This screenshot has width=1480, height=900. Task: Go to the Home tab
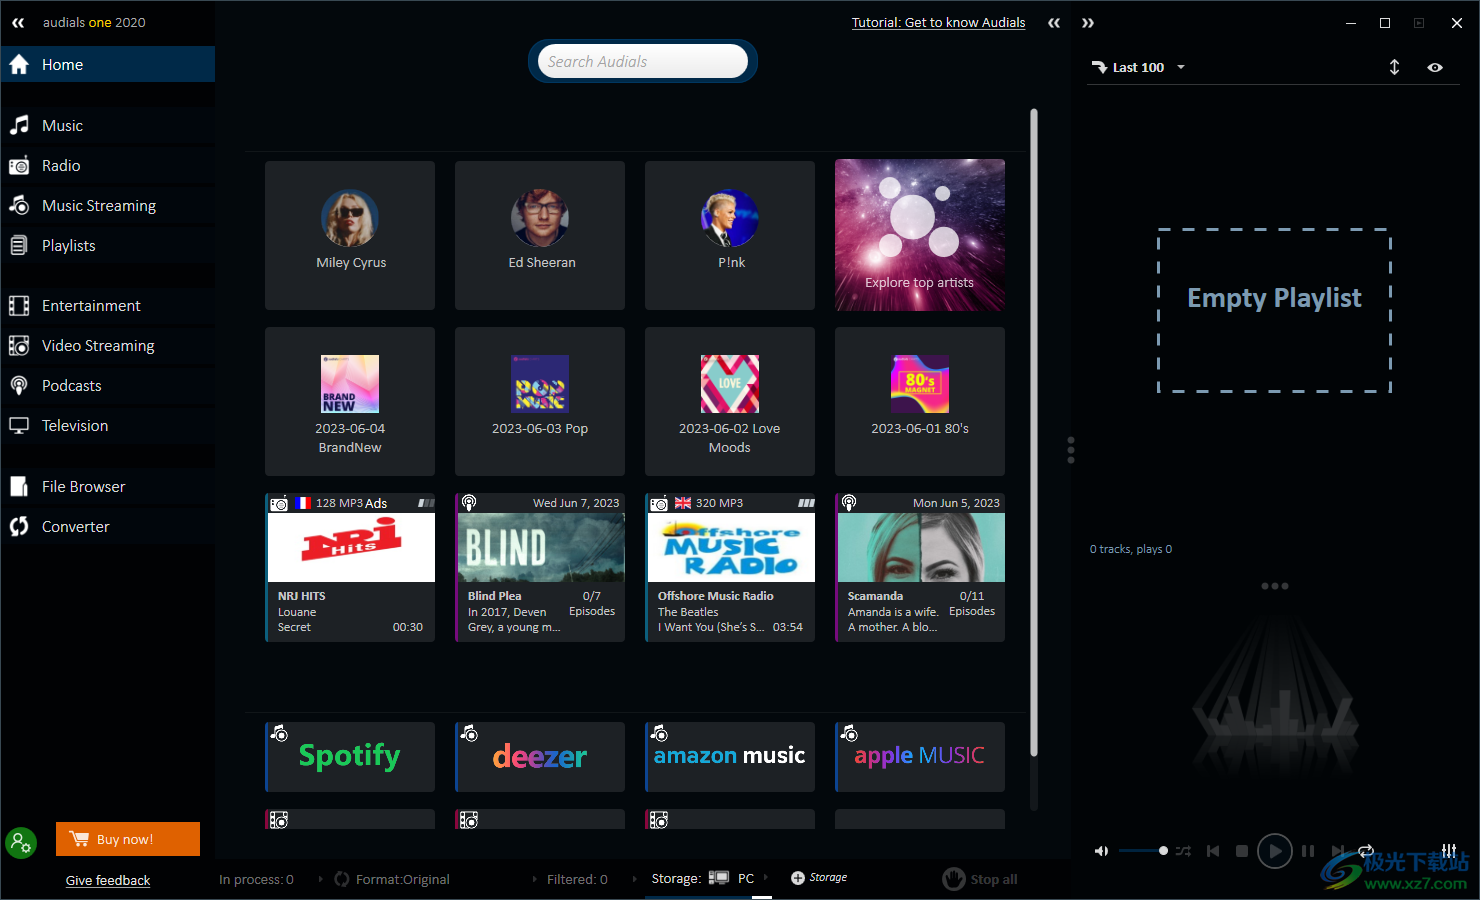pos(108,64)
